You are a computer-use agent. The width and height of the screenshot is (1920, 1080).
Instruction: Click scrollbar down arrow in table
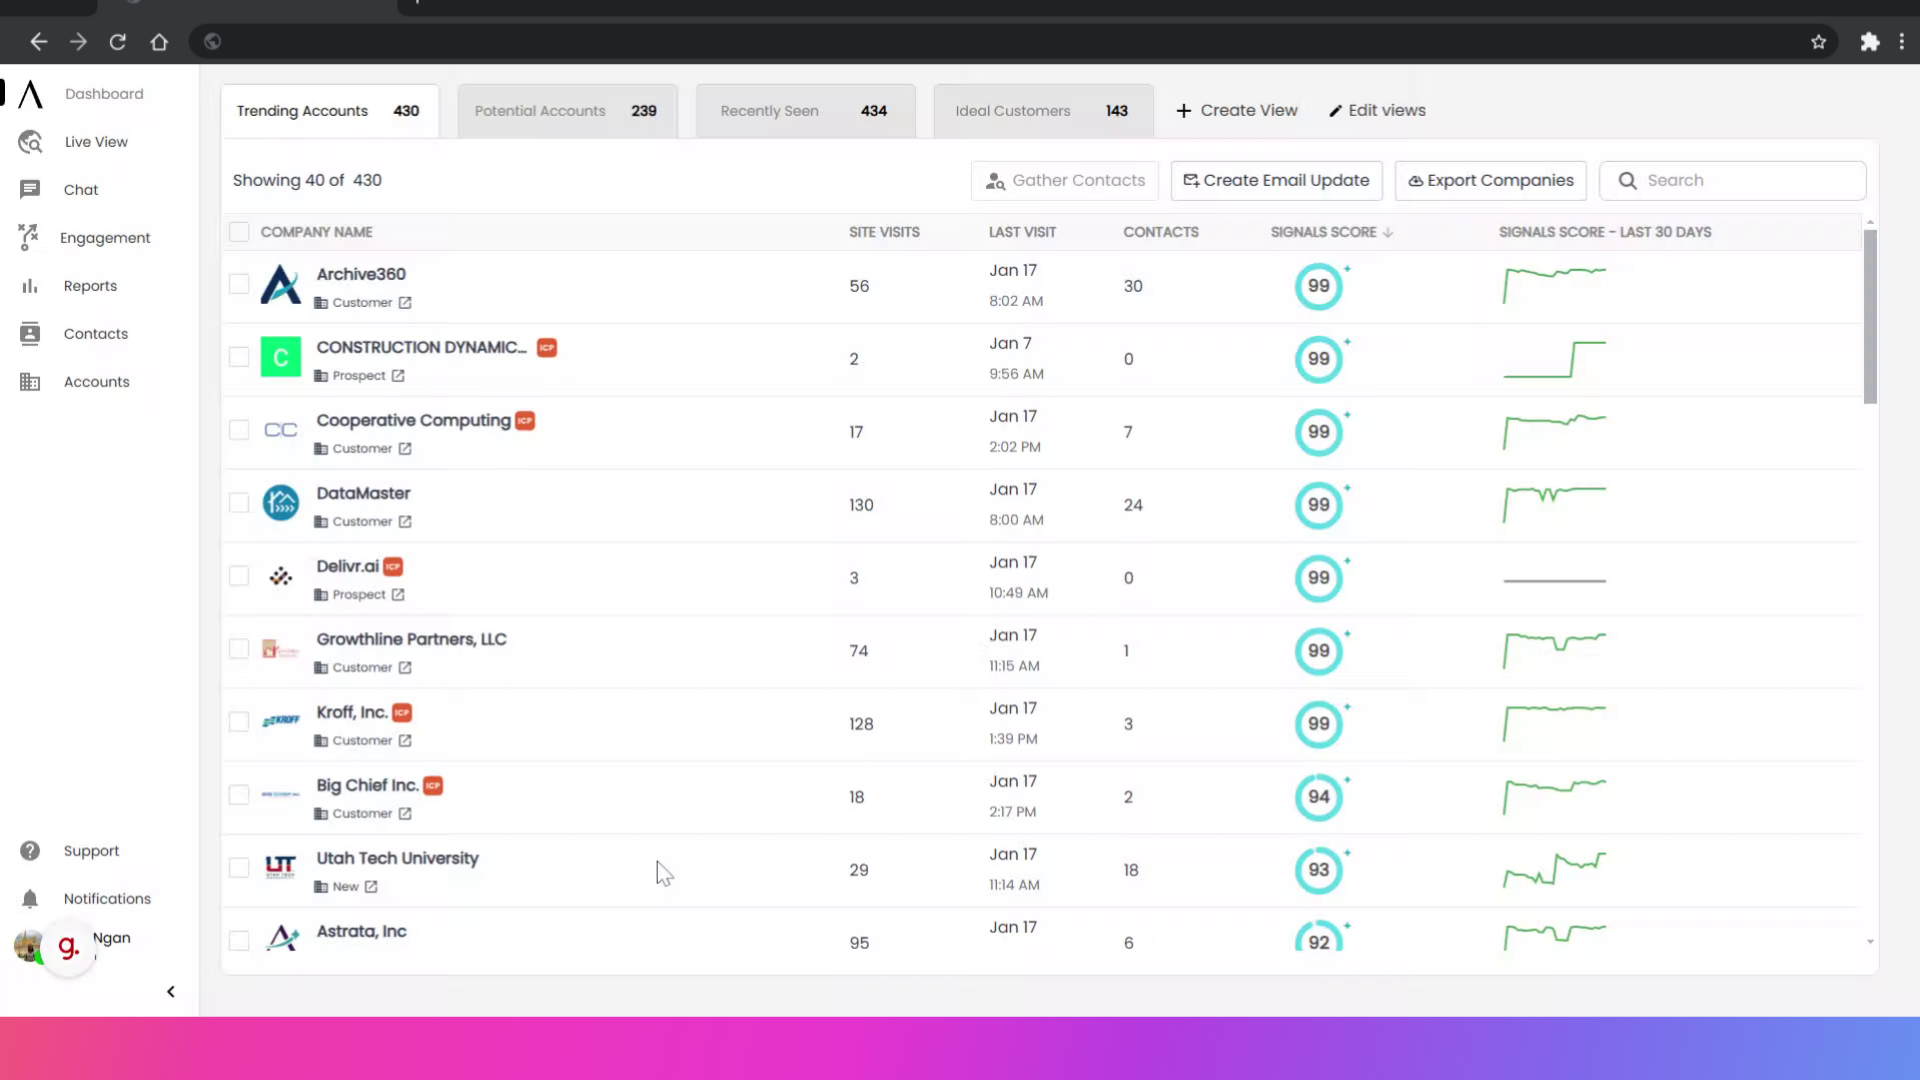(1870, 942)
